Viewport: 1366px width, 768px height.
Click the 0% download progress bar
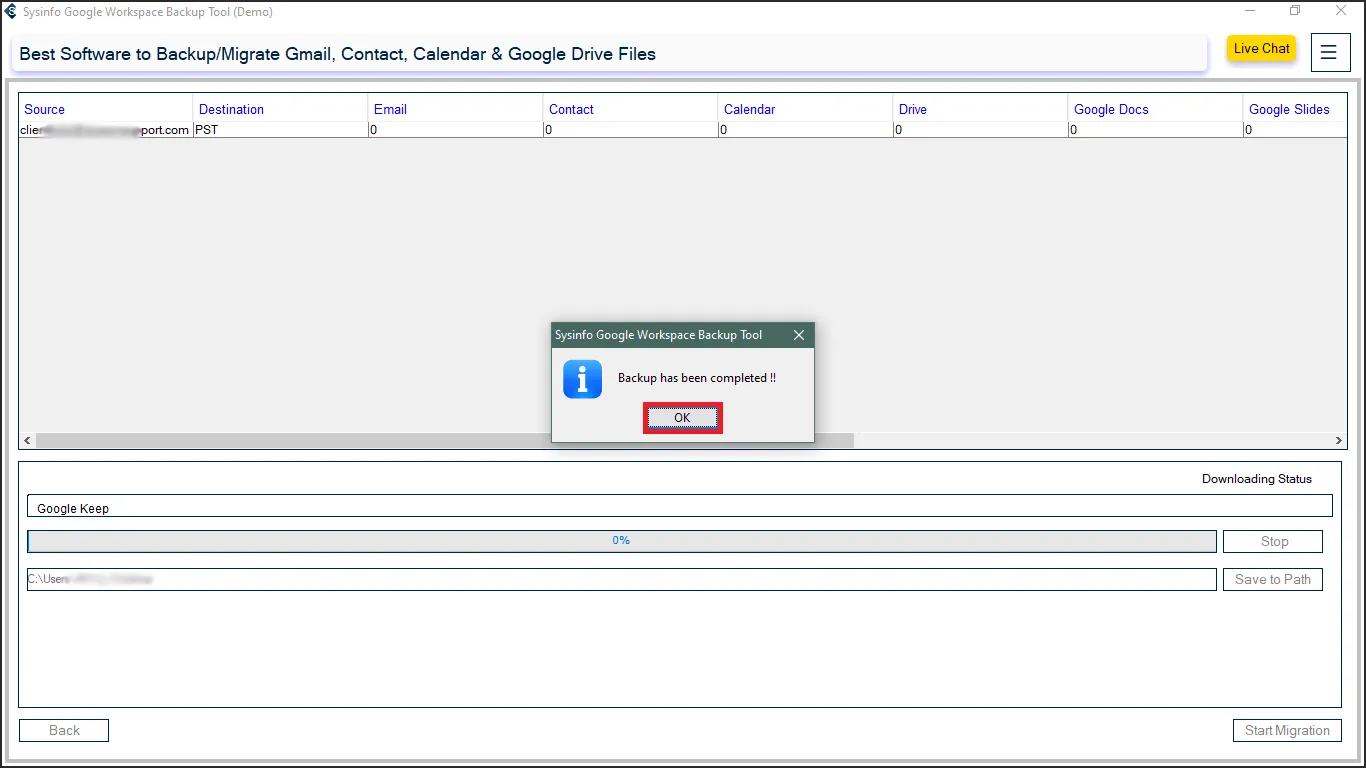tap(621, 541)
